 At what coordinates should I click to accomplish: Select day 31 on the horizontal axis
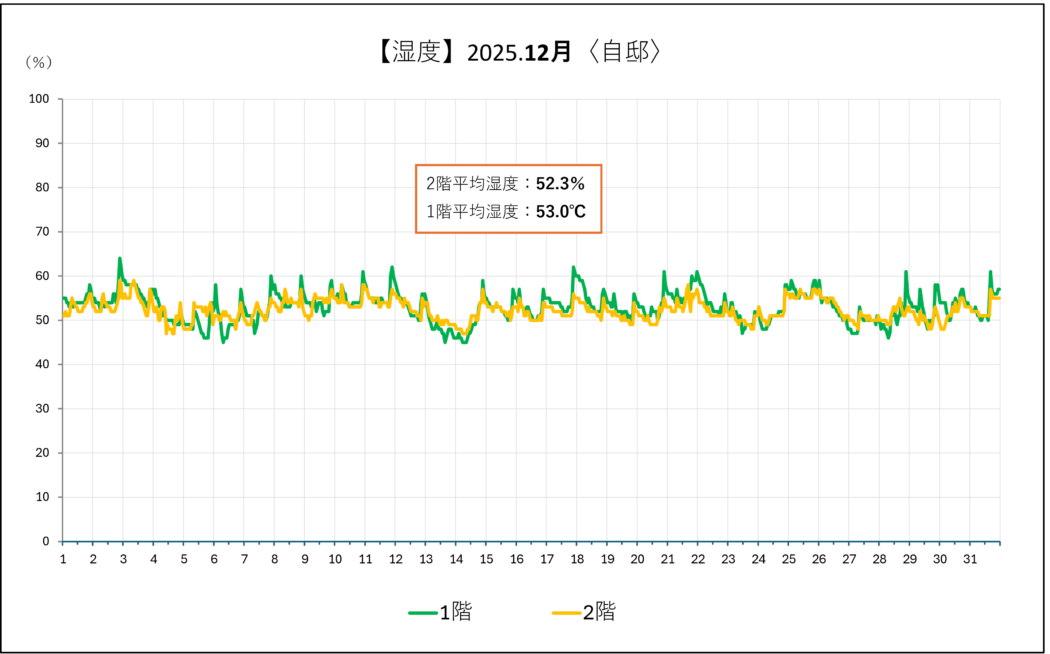coord(970,559)
